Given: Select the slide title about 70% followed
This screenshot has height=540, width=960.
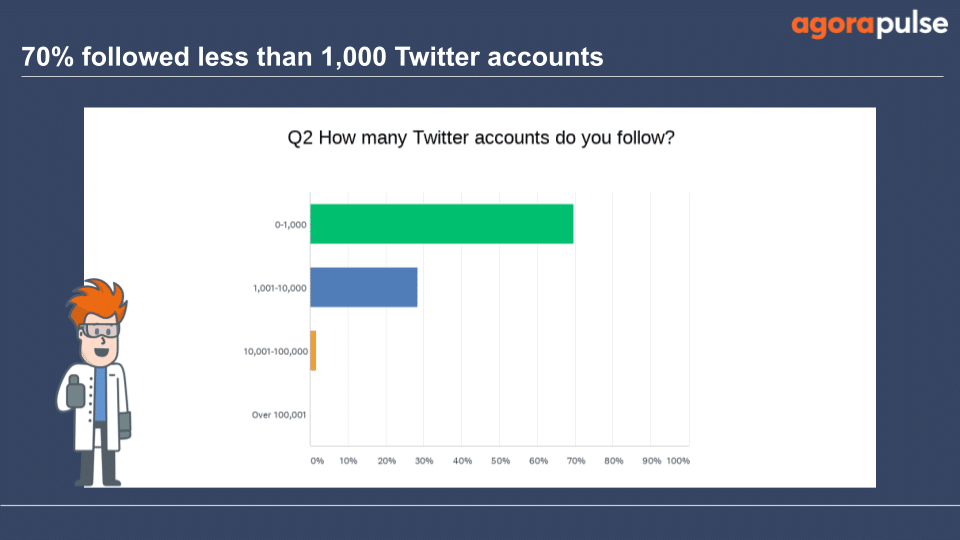Looking at the screenshot, I should pyautogui.click(x=312, y=57).
